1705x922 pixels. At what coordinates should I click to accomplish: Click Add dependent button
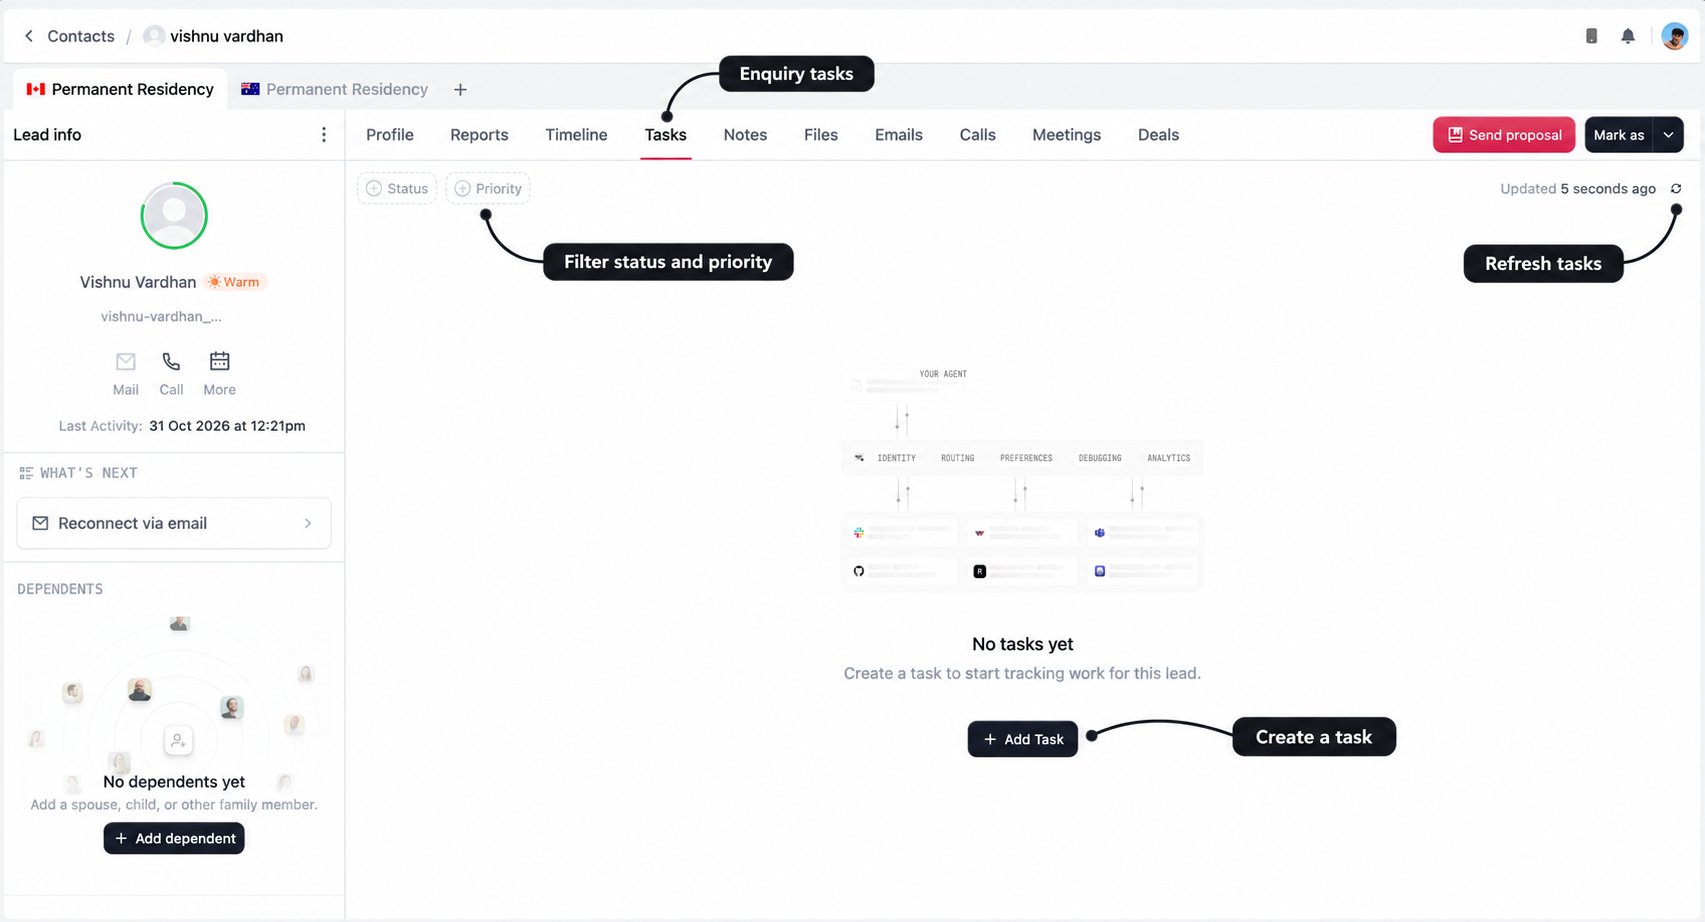(174, 838)
